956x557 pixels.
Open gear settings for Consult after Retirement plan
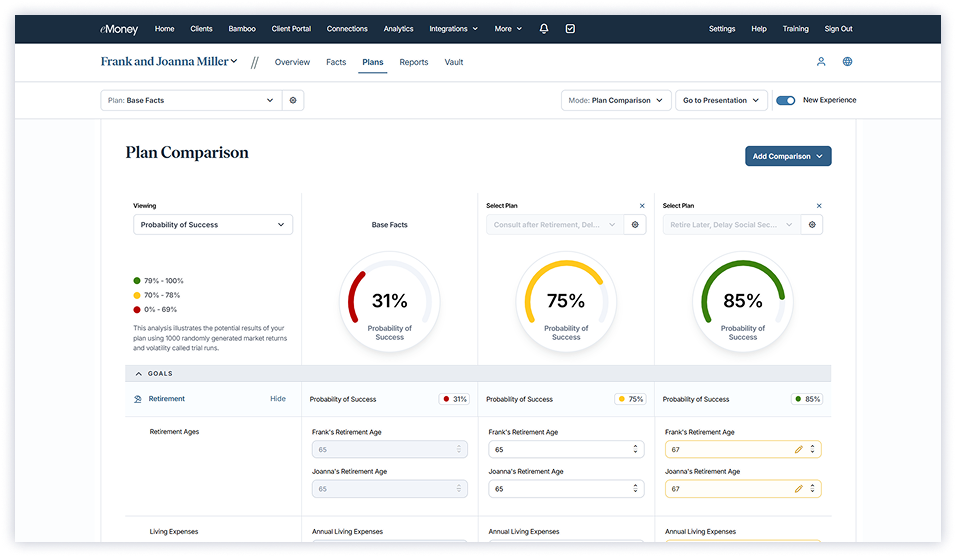pos(636,225)
